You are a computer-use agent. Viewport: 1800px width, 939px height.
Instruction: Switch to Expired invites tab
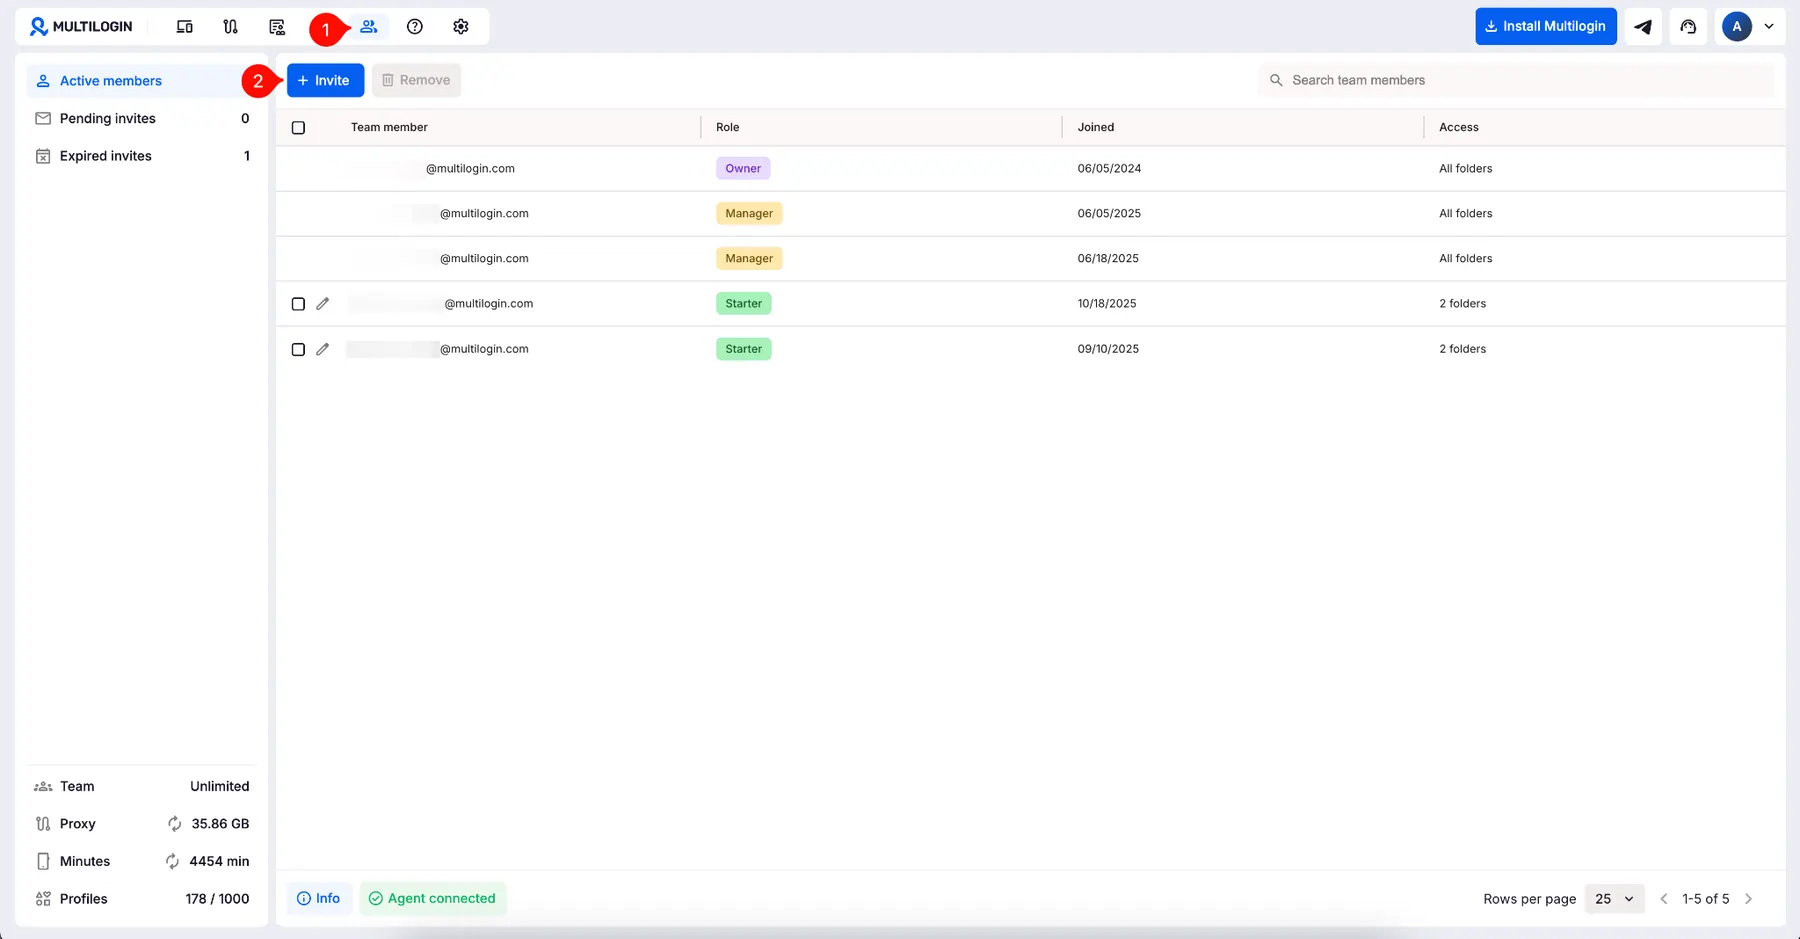click(141, 156)
